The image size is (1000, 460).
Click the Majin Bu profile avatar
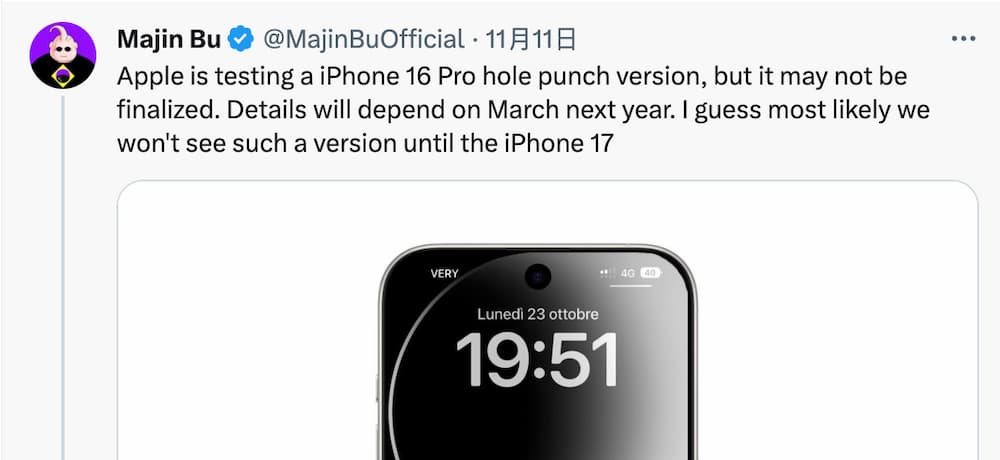62,56
